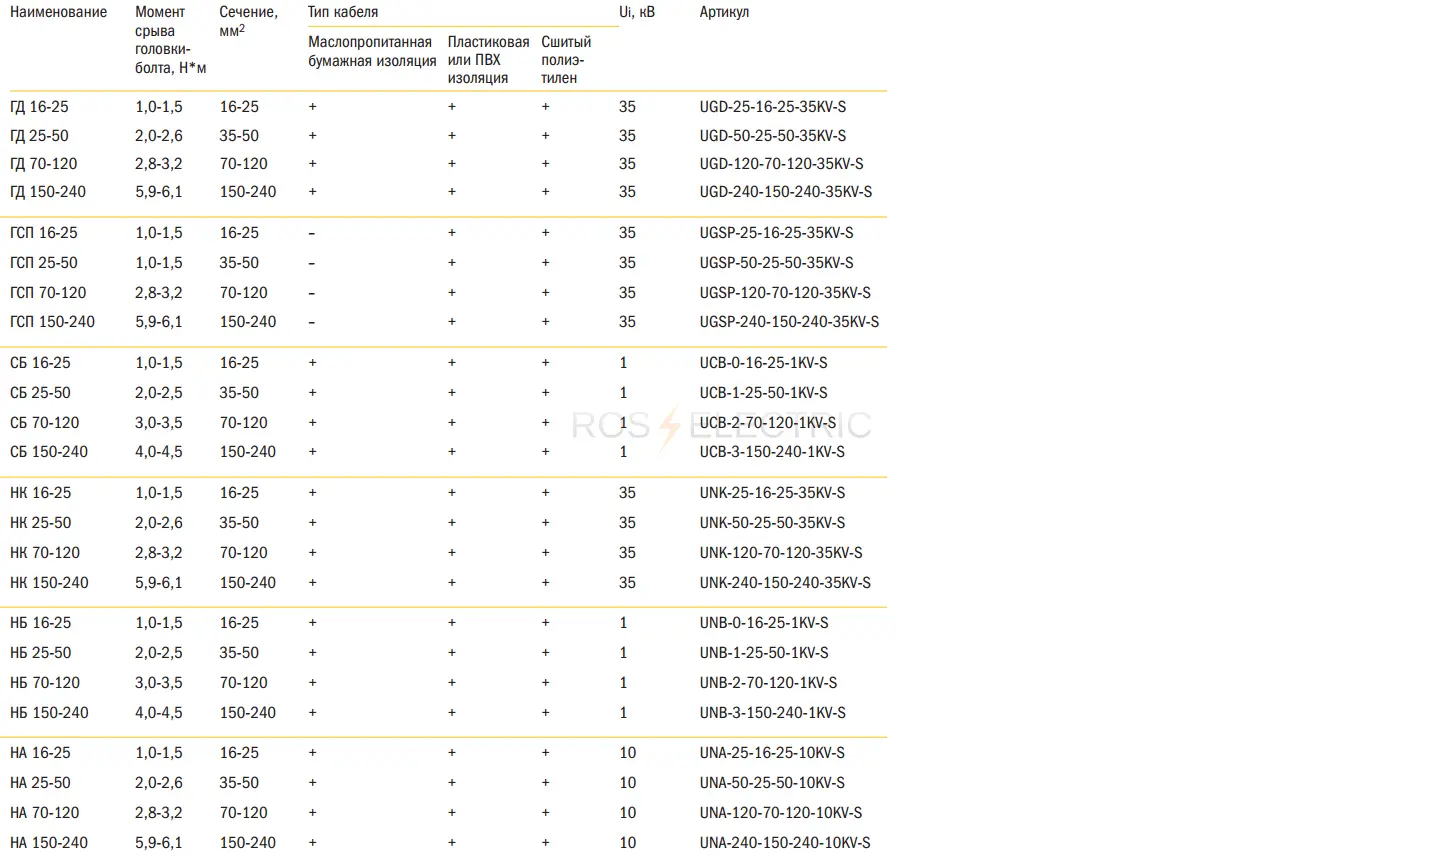1444x857 pixels.
Task: Select the row name 'СБ 25-50'
Action: click(x=40, y=393)
